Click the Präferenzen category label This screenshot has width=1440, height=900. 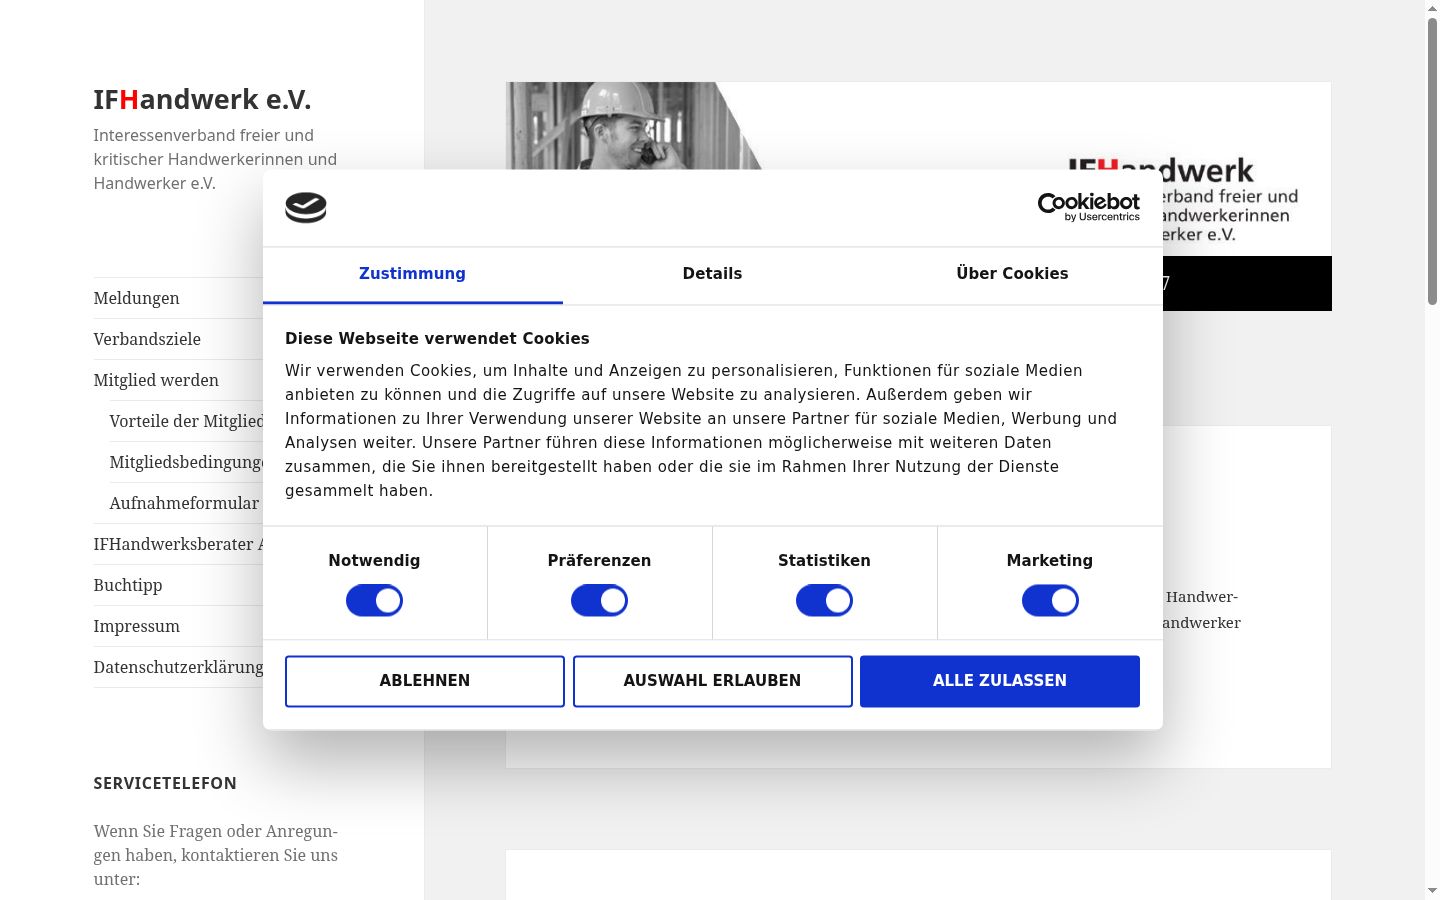point(599,561)
